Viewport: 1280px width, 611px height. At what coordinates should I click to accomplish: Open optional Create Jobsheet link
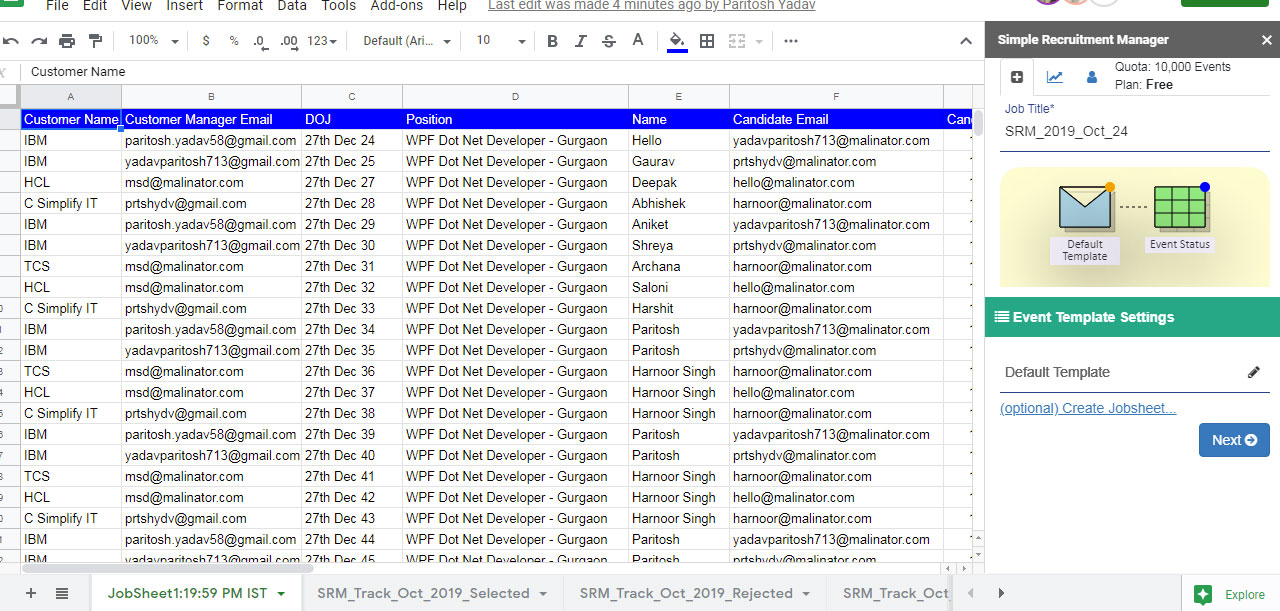click(x=1088, y=408)
